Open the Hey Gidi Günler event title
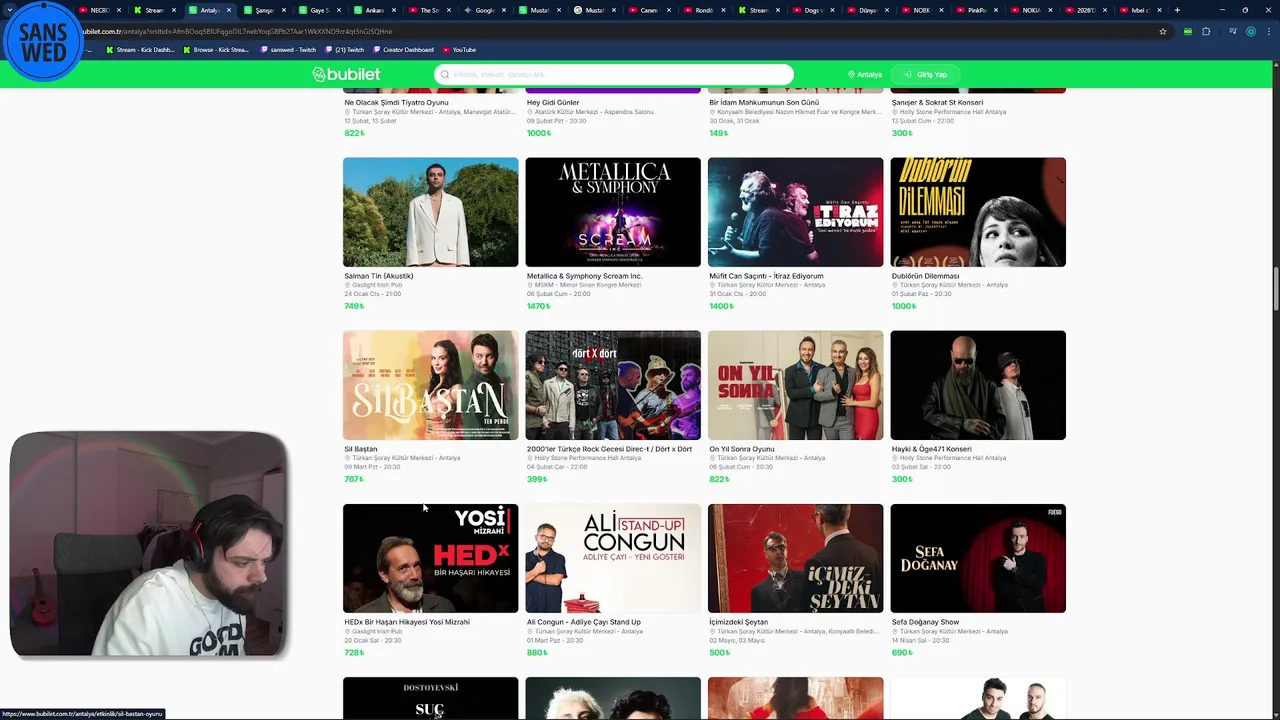Viewport: 1280px width, 720px height. point(553,103)
